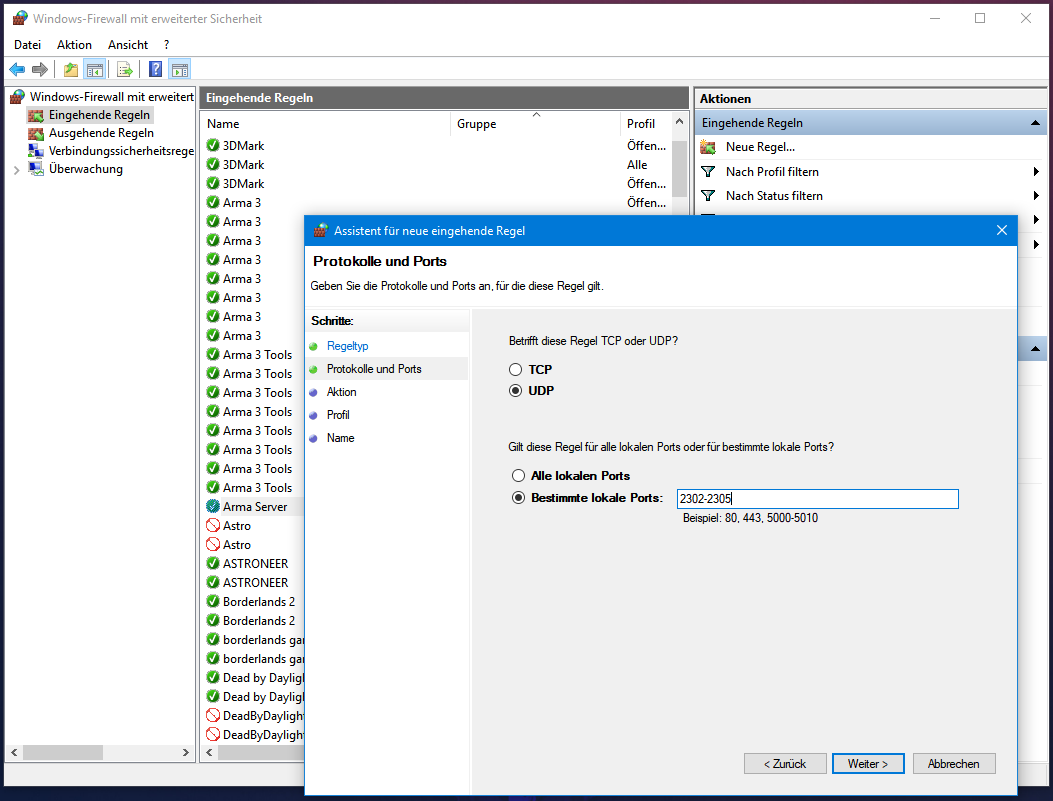The width and height of the screenshot is (1053, 801).
Task: Click the firewall icon in the wizard title bar
Action: pos(320,230)
